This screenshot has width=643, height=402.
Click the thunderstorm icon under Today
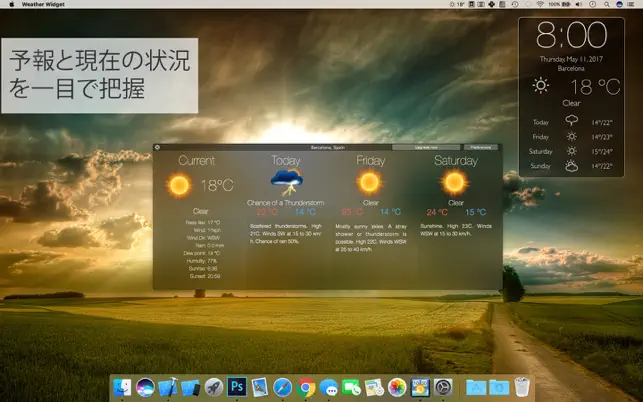(x=288, y=182)
